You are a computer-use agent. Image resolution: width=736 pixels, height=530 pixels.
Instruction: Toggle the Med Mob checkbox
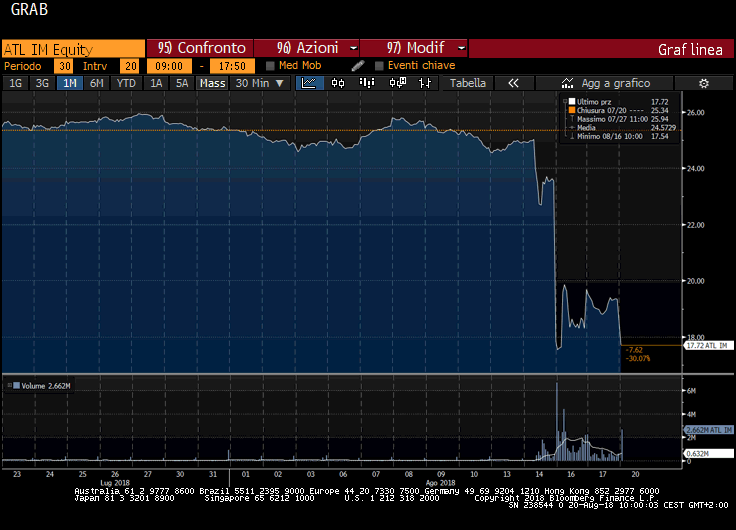pyautogui.click(x=270, y=66)
